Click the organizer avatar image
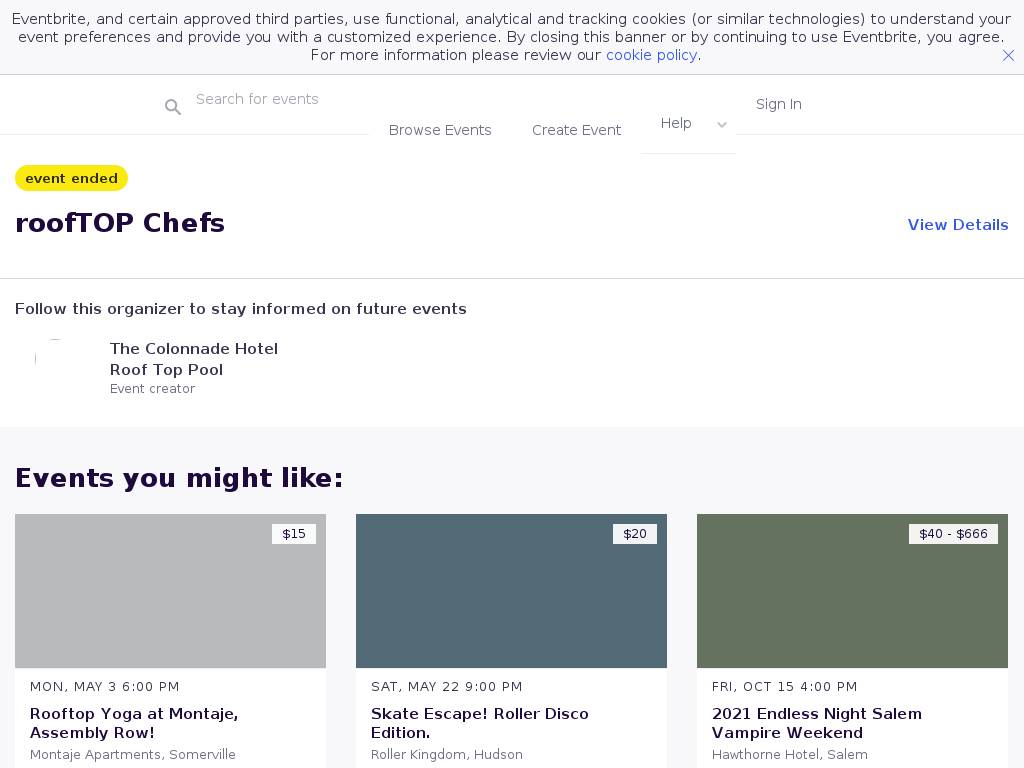Screen dimensions: 1024x768 pos(55,359)
